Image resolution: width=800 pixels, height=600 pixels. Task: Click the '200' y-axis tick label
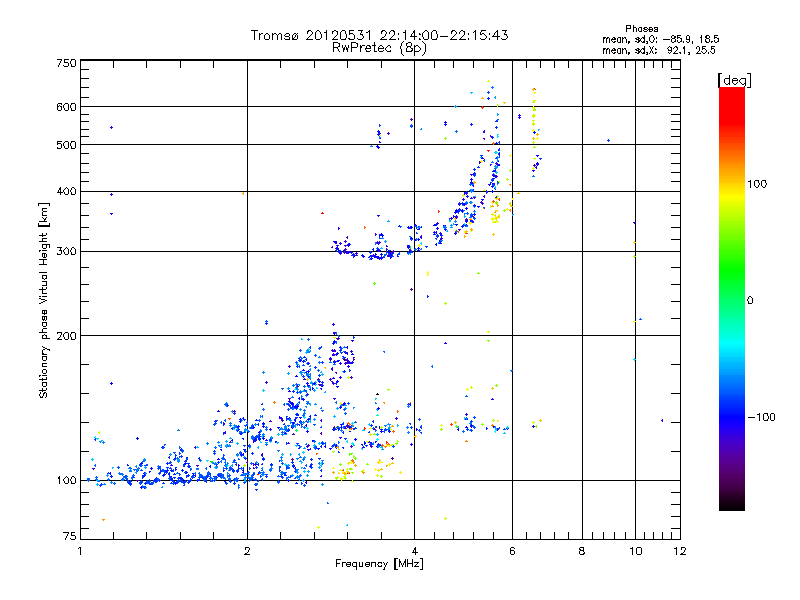click(67, 336)
